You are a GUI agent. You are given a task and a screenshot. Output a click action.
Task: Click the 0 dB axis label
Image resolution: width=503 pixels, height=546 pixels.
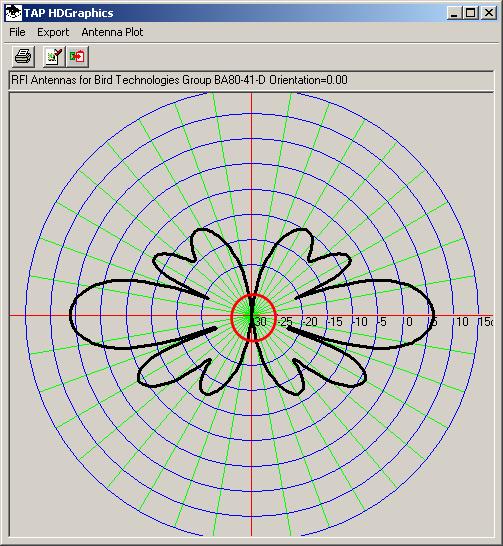[409, 322]
